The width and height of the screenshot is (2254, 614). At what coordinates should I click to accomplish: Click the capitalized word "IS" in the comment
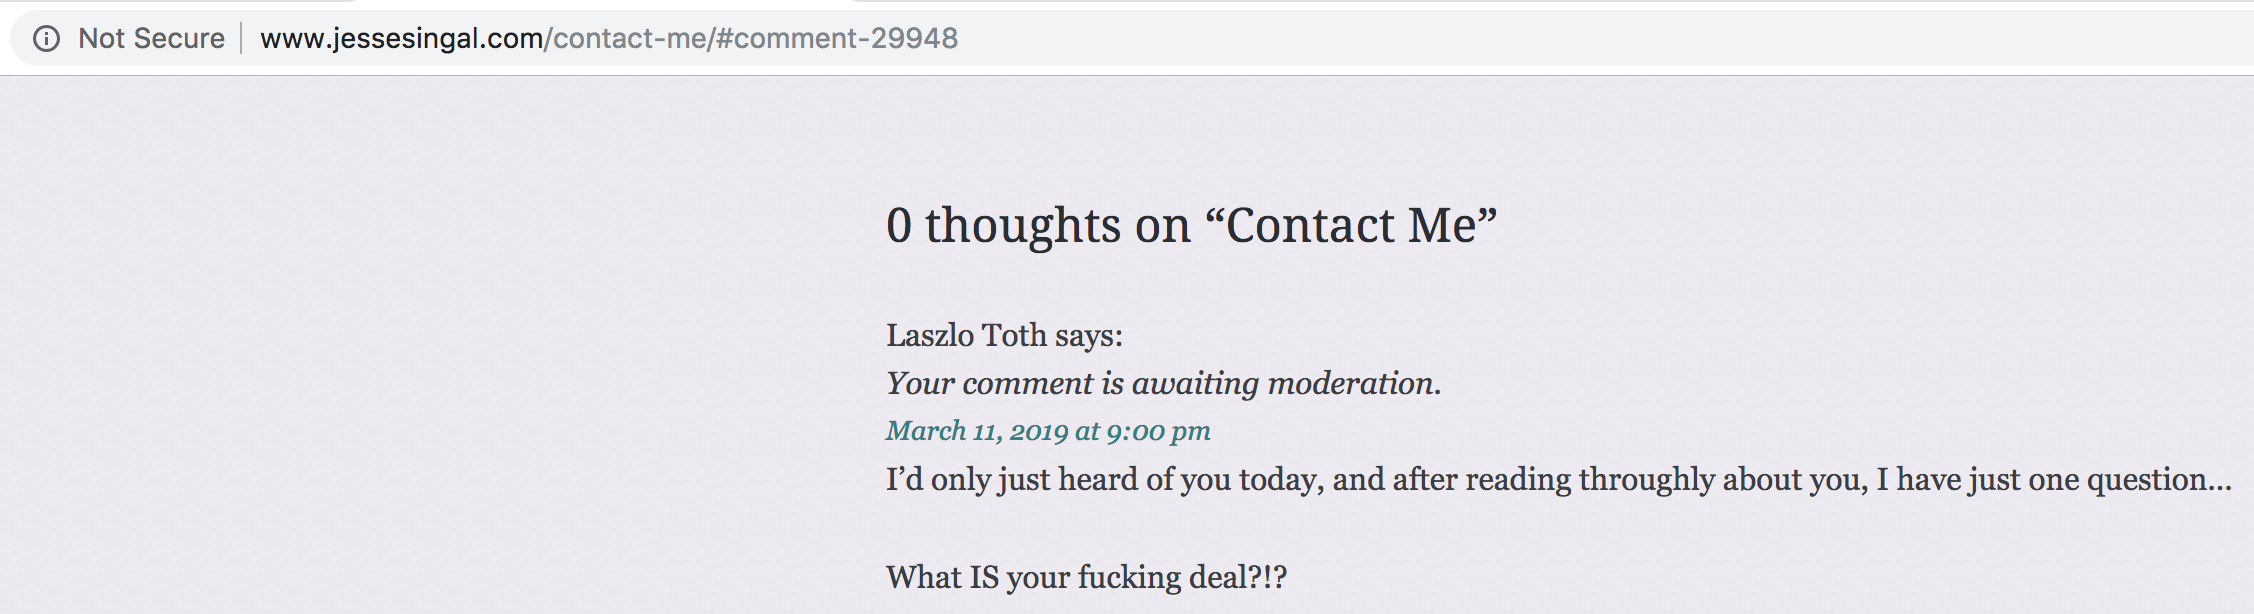click(x=984, y=577)
